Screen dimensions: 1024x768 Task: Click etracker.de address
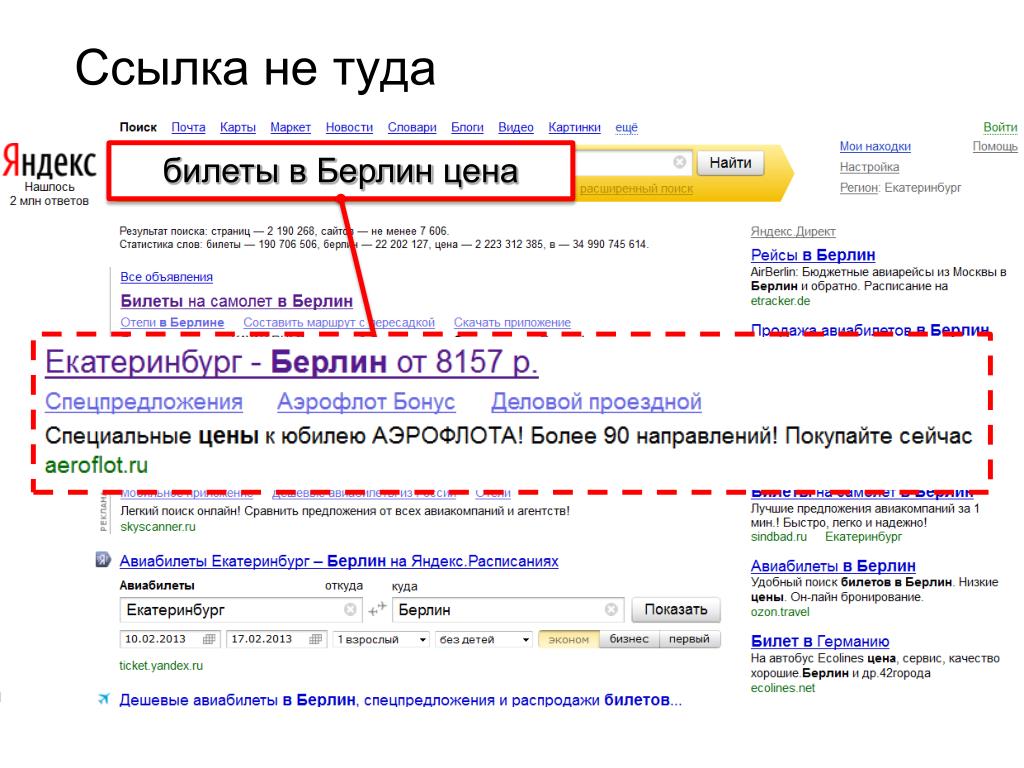pyautogui.click(x=780, y=301)
